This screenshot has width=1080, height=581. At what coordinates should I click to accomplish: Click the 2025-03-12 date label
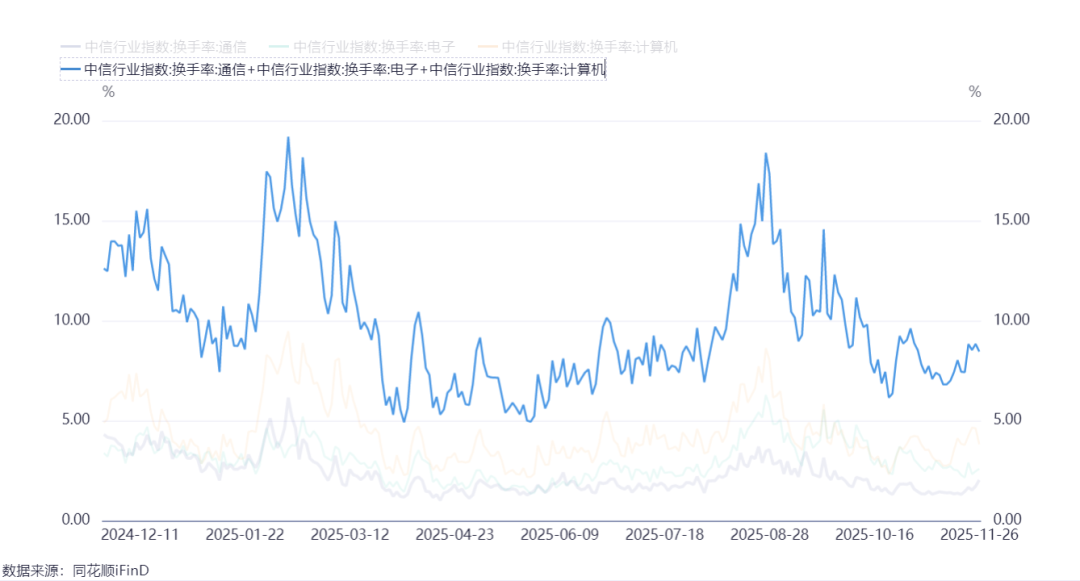click(350, 535)
